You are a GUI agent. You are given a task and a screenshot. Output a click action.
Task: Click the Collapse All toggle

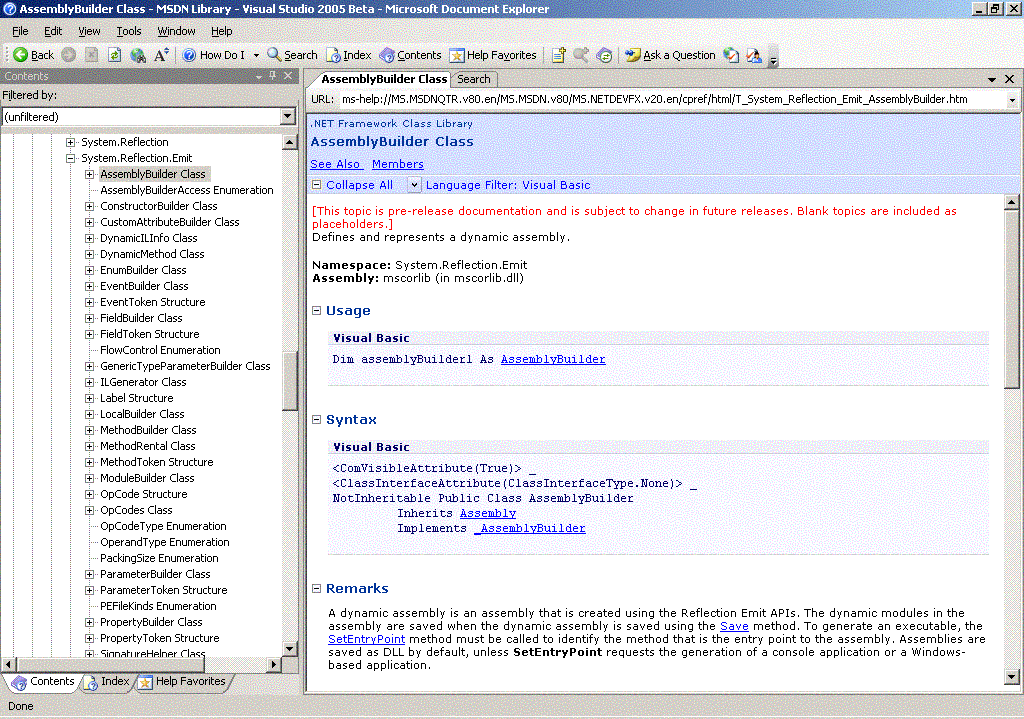point(353,185)
